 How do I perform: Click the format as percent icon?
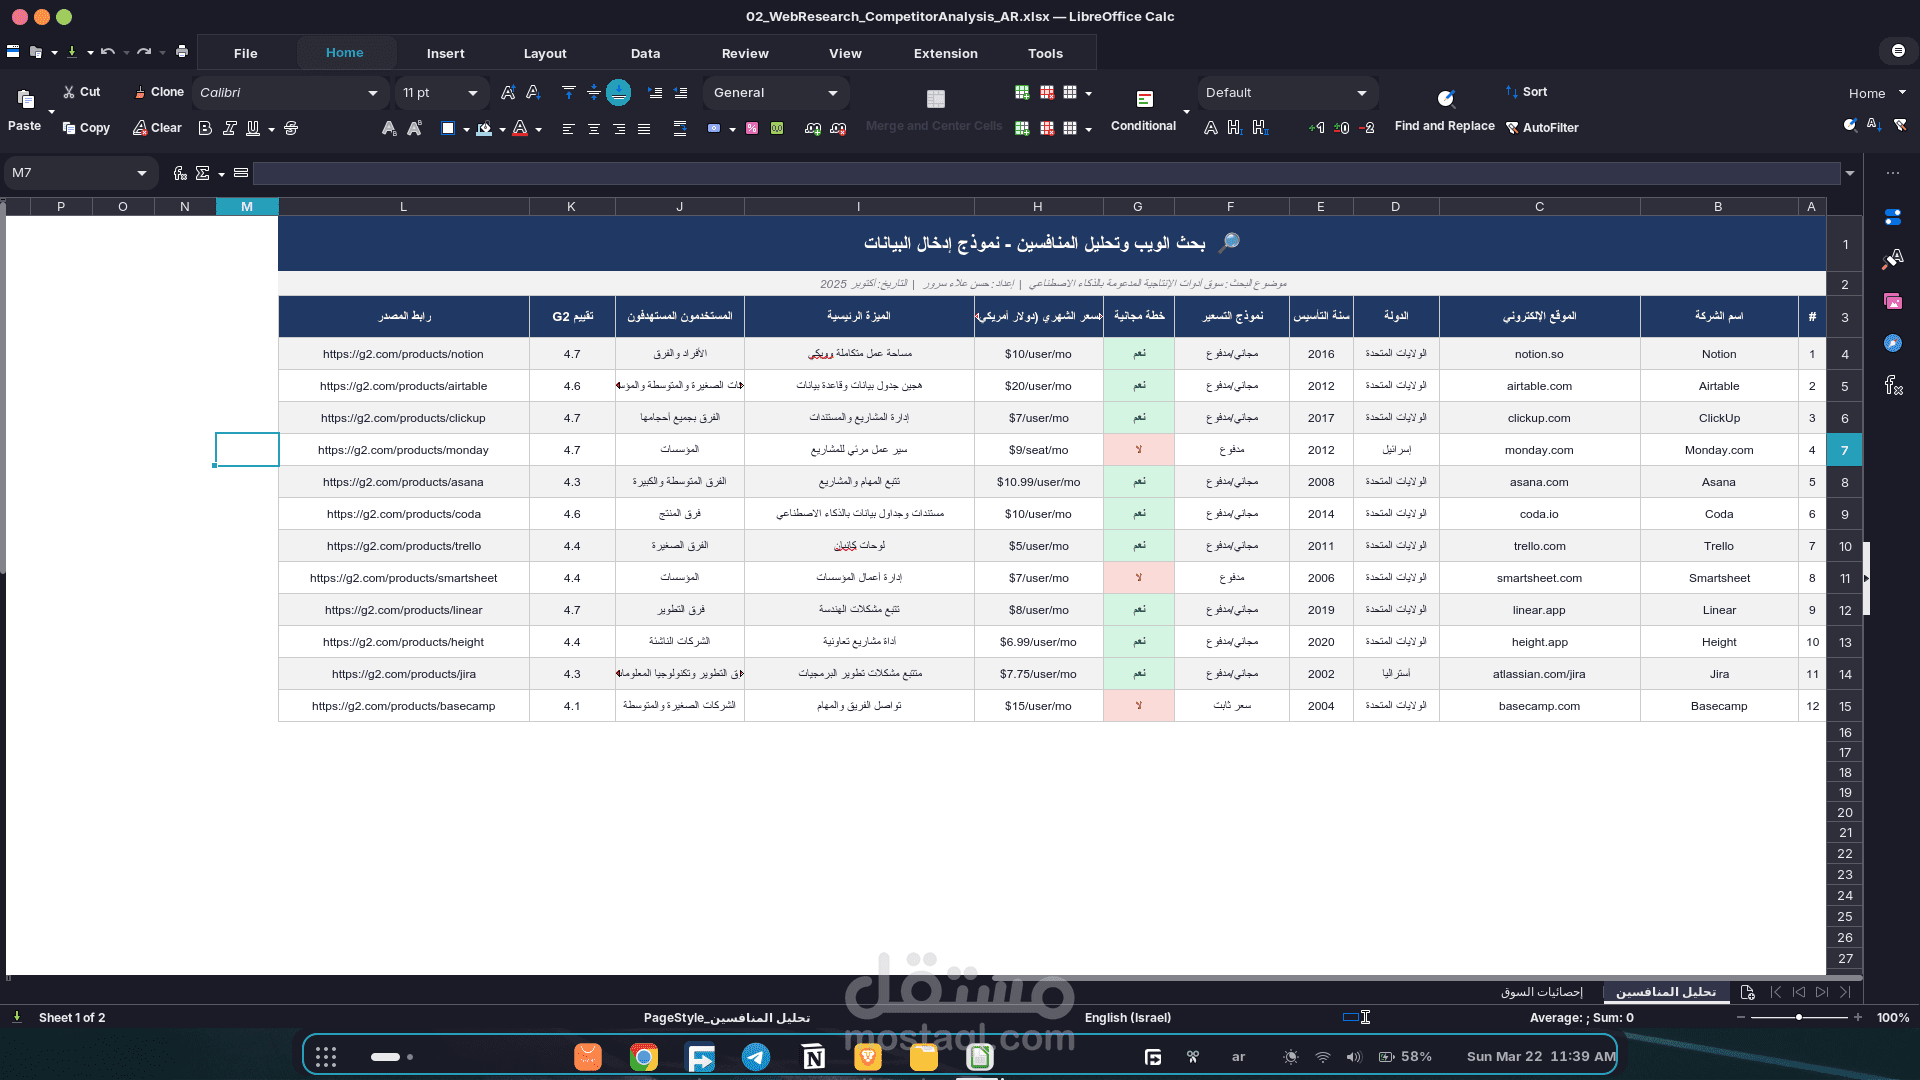coord(752,128)
